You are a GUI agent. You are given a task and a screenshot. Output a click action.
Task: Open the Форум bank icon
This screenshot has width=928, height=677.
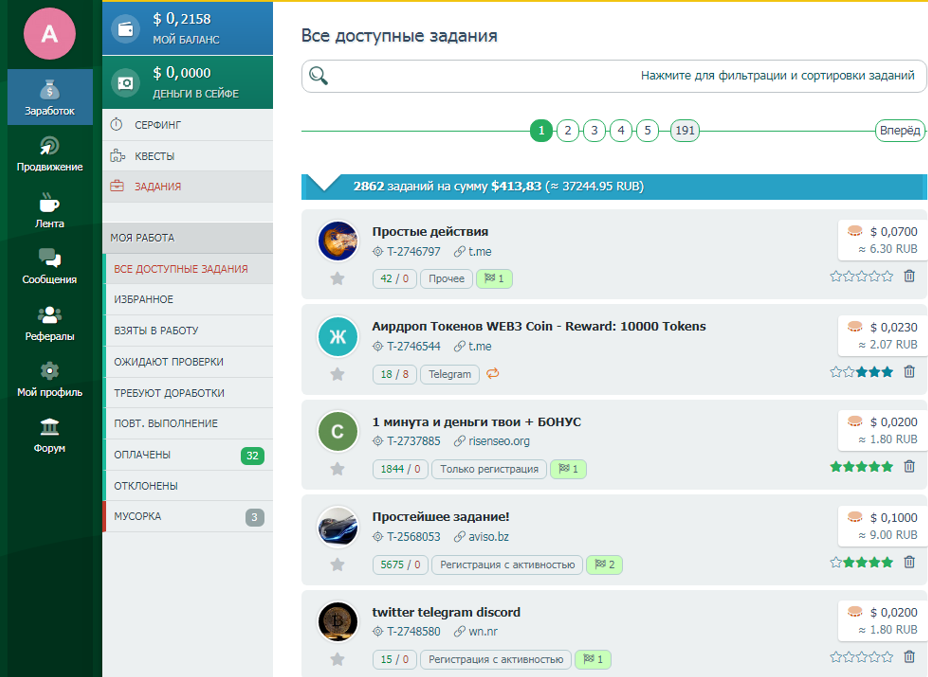[50, 427]
